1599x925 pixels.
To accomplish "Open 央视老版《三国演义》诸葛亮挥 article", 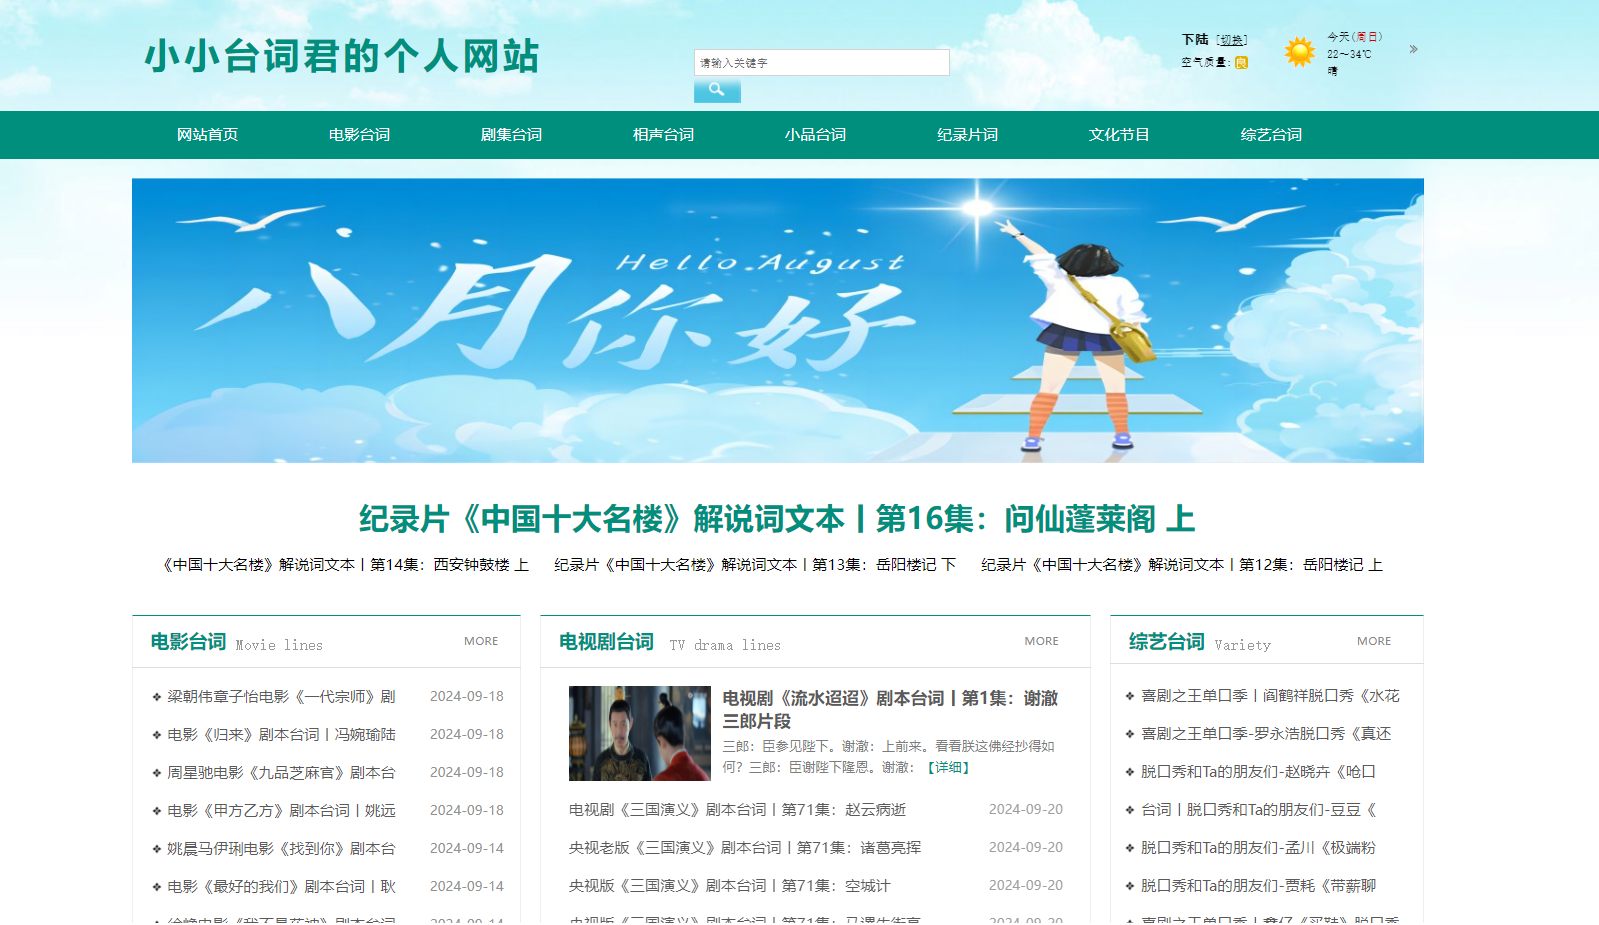I will pyautogui.click(x=745, y=848).
